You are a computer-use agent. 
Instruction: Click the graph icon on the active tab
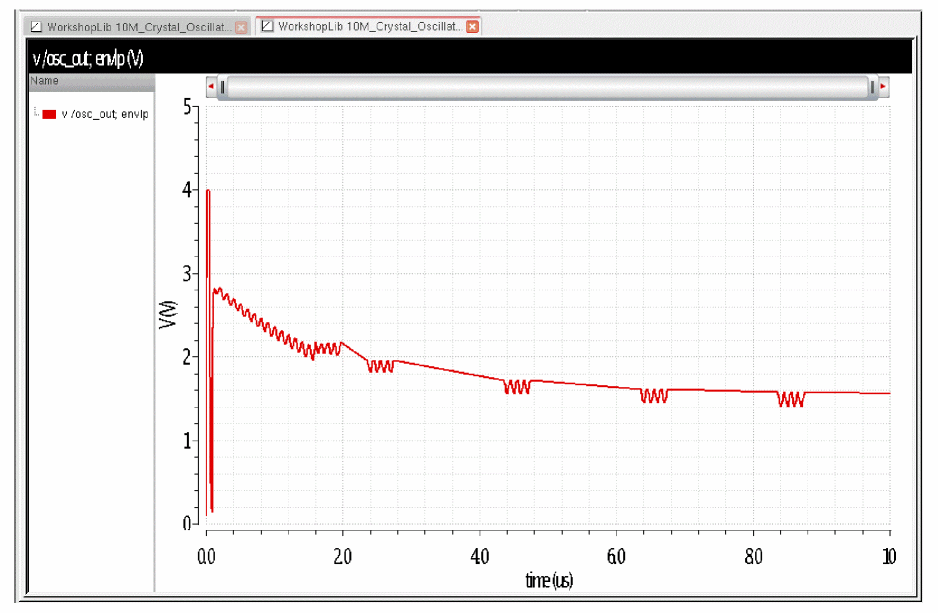[267, 26]
